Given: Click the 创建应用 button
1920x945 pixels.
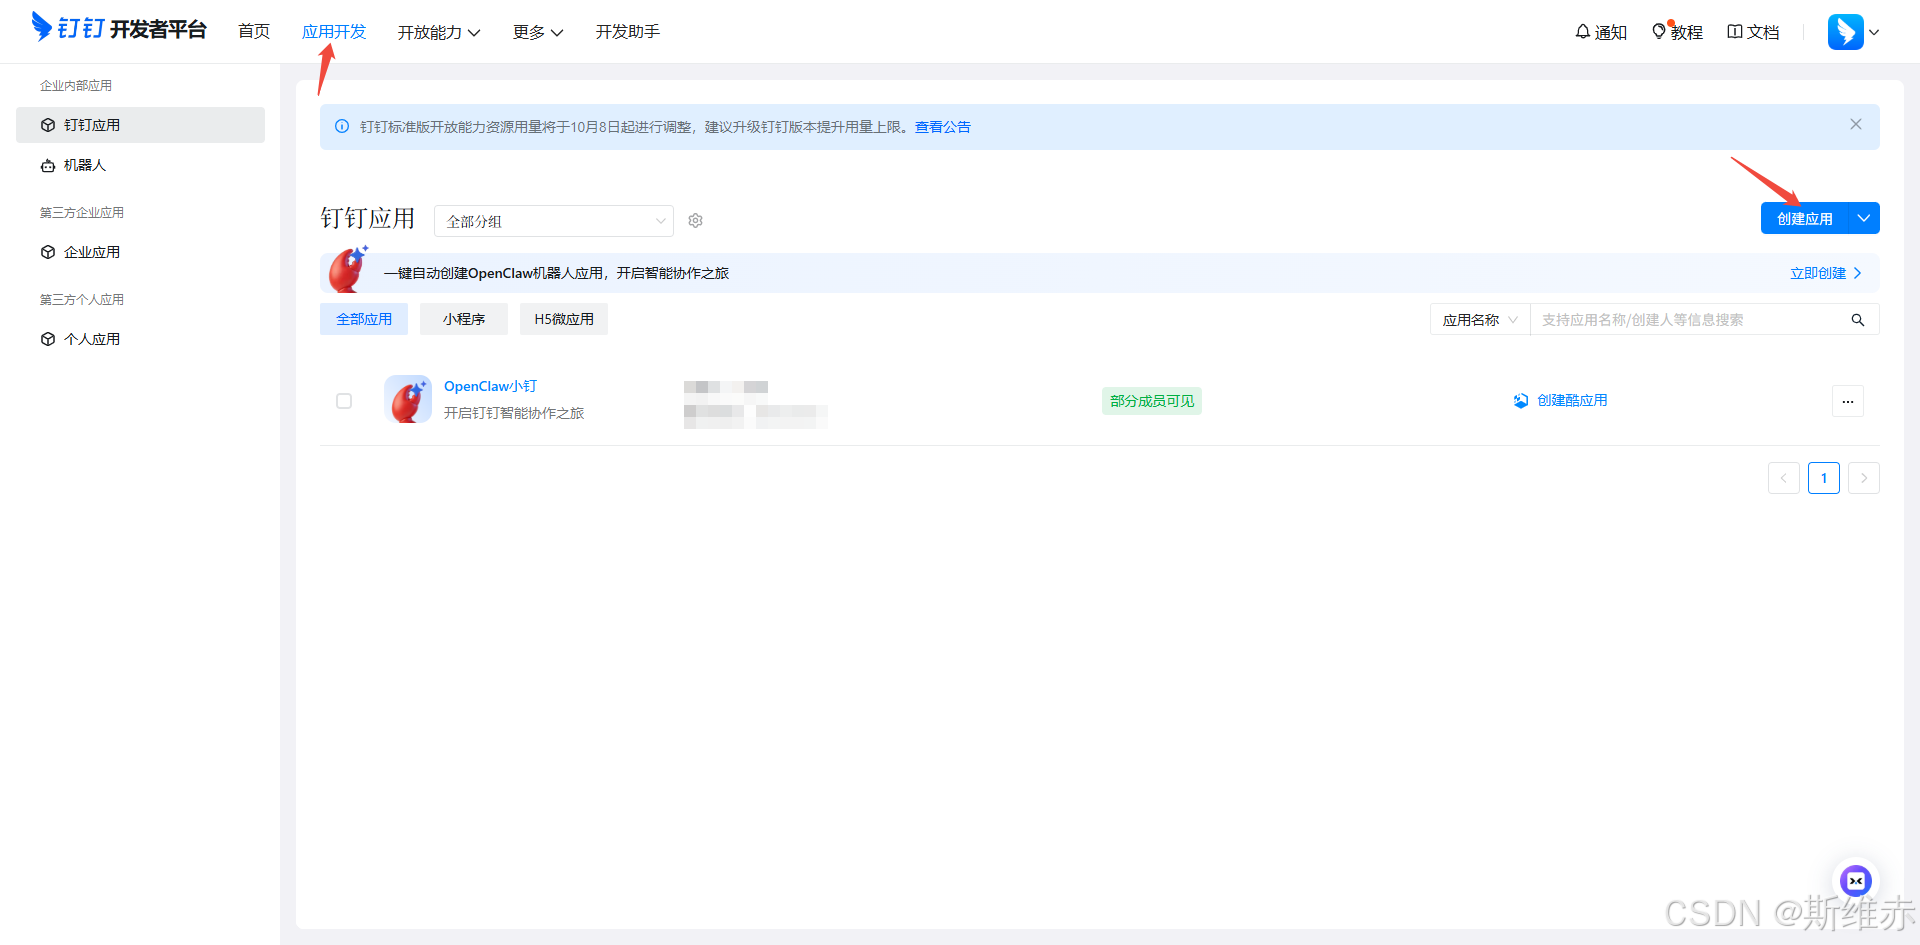Looking at the screenshot, I should click(1805, 218).
